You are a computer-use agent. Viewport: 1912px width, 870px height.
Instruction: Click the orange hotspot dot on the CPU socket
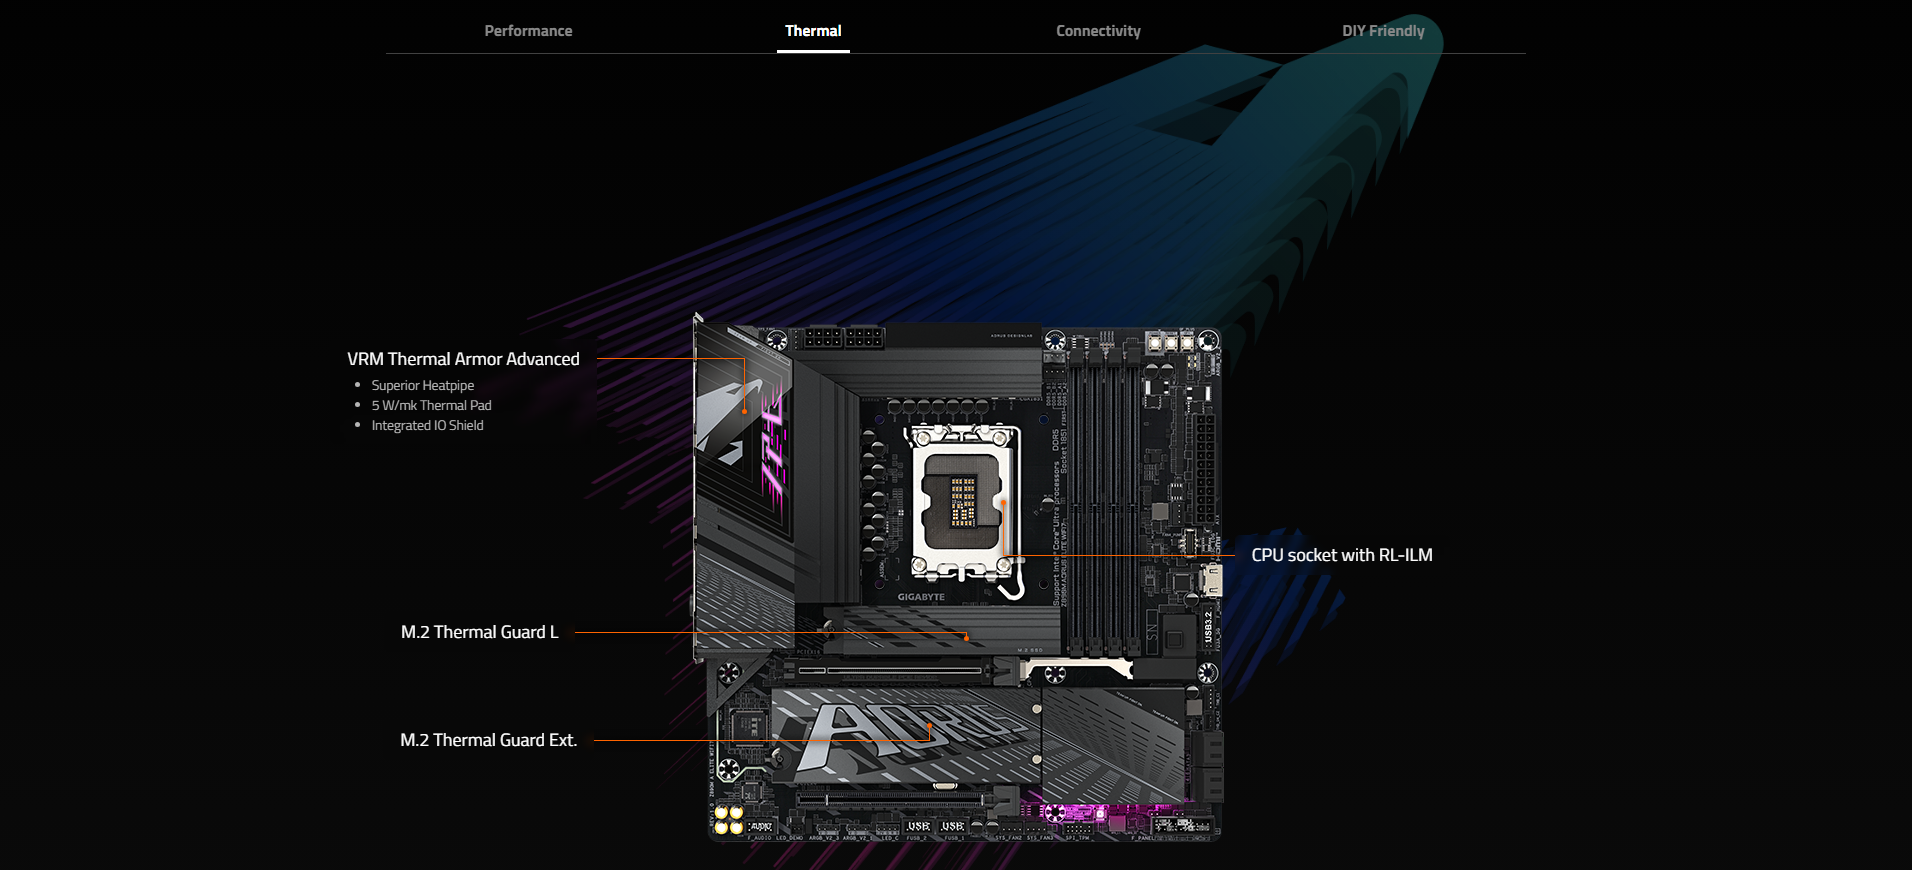pyautogui.click(x=1003, y=502)
